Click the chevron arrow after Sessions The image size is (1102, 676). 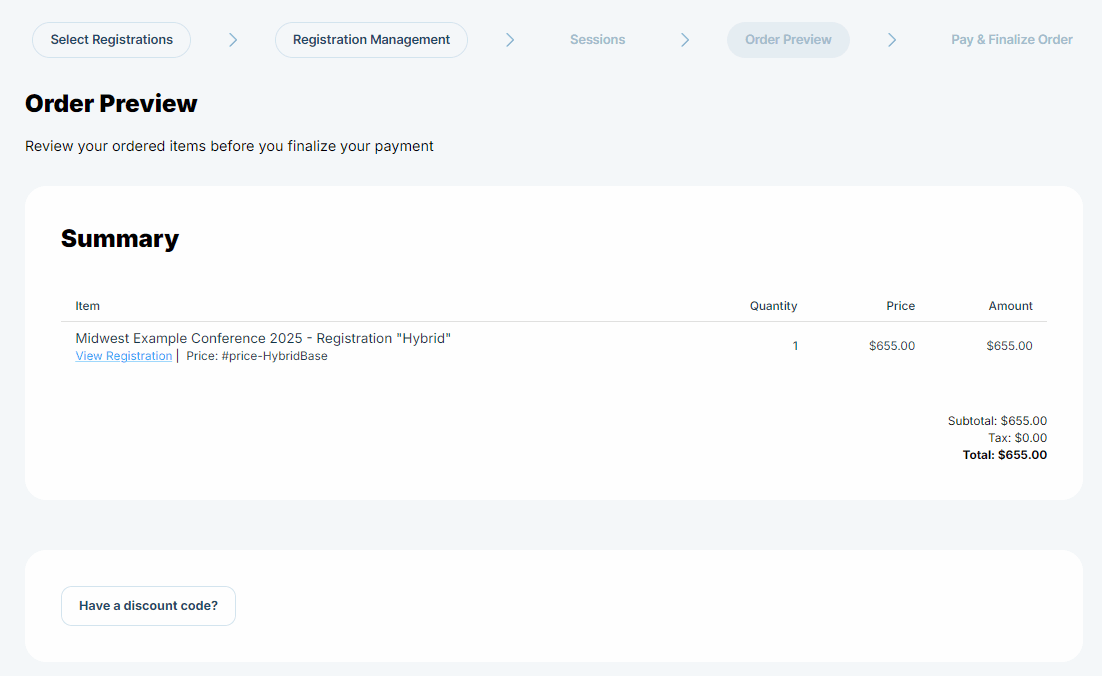[685, 40]
